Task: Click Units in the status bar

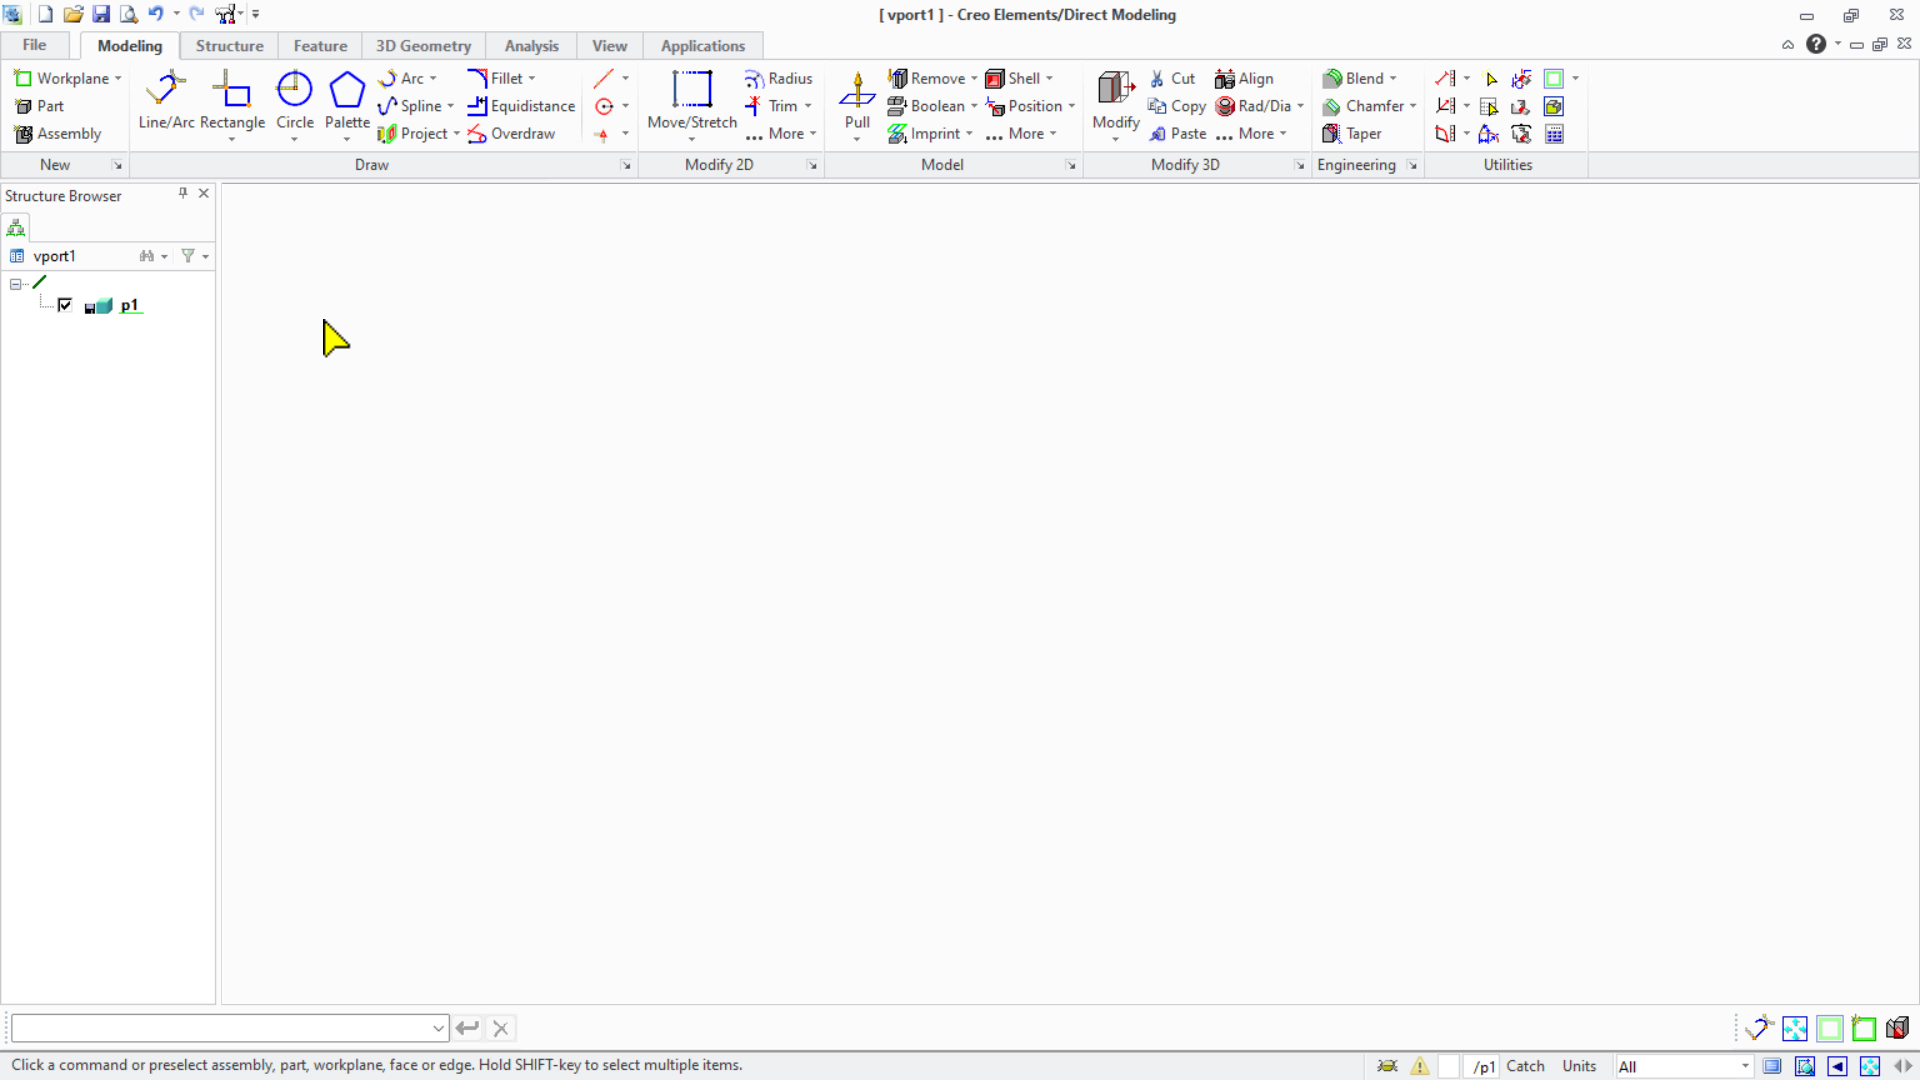Action: [1579, 1066]
